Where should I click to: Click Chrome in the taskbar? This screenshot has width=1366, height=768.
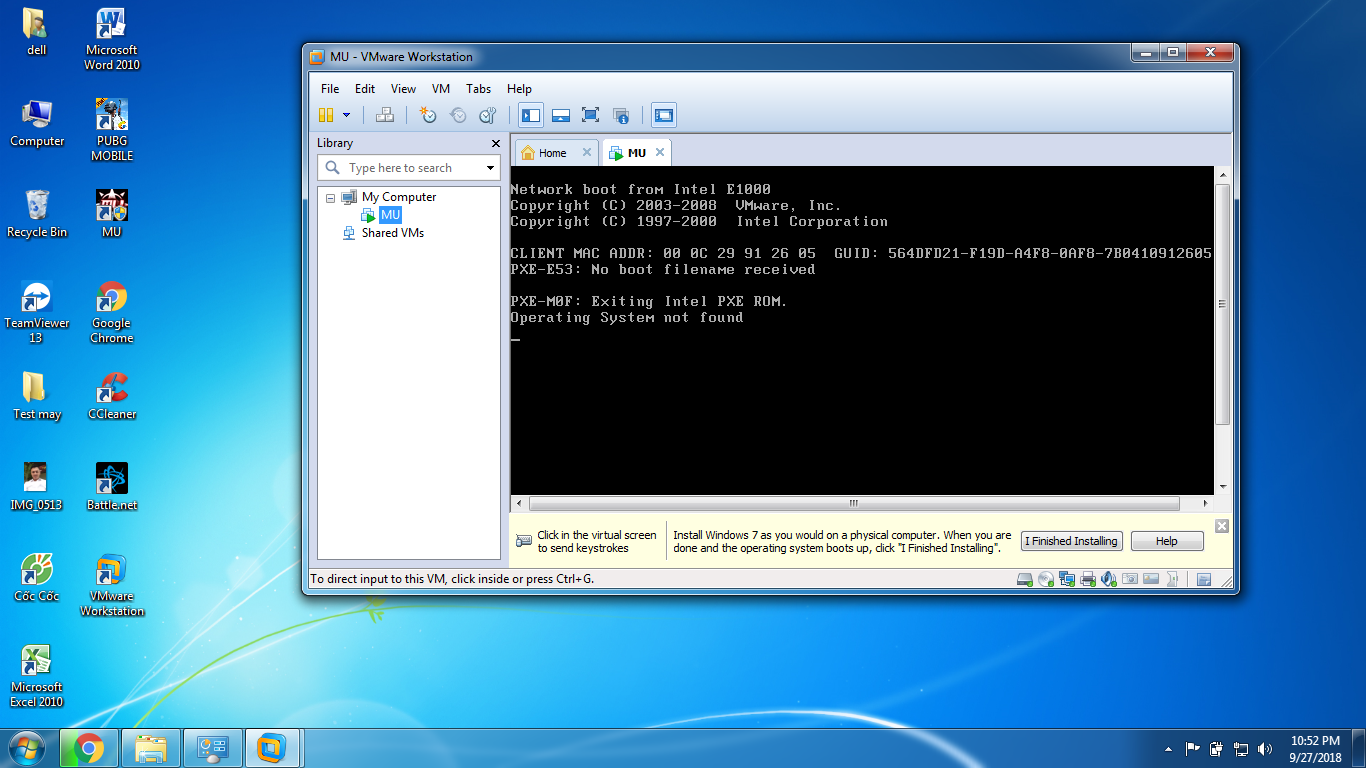click(x=89, y=748)
